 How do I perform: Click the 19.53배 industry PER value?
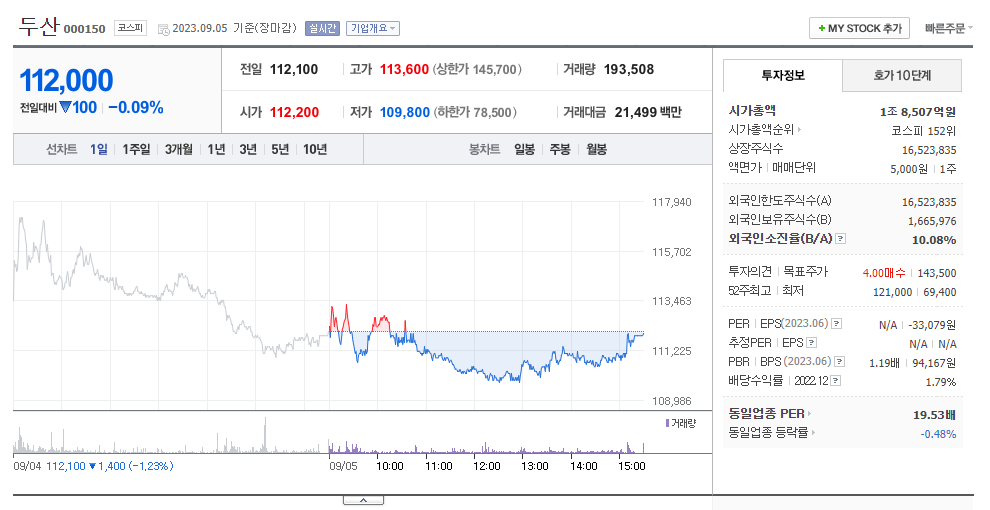tap(934, 415)
